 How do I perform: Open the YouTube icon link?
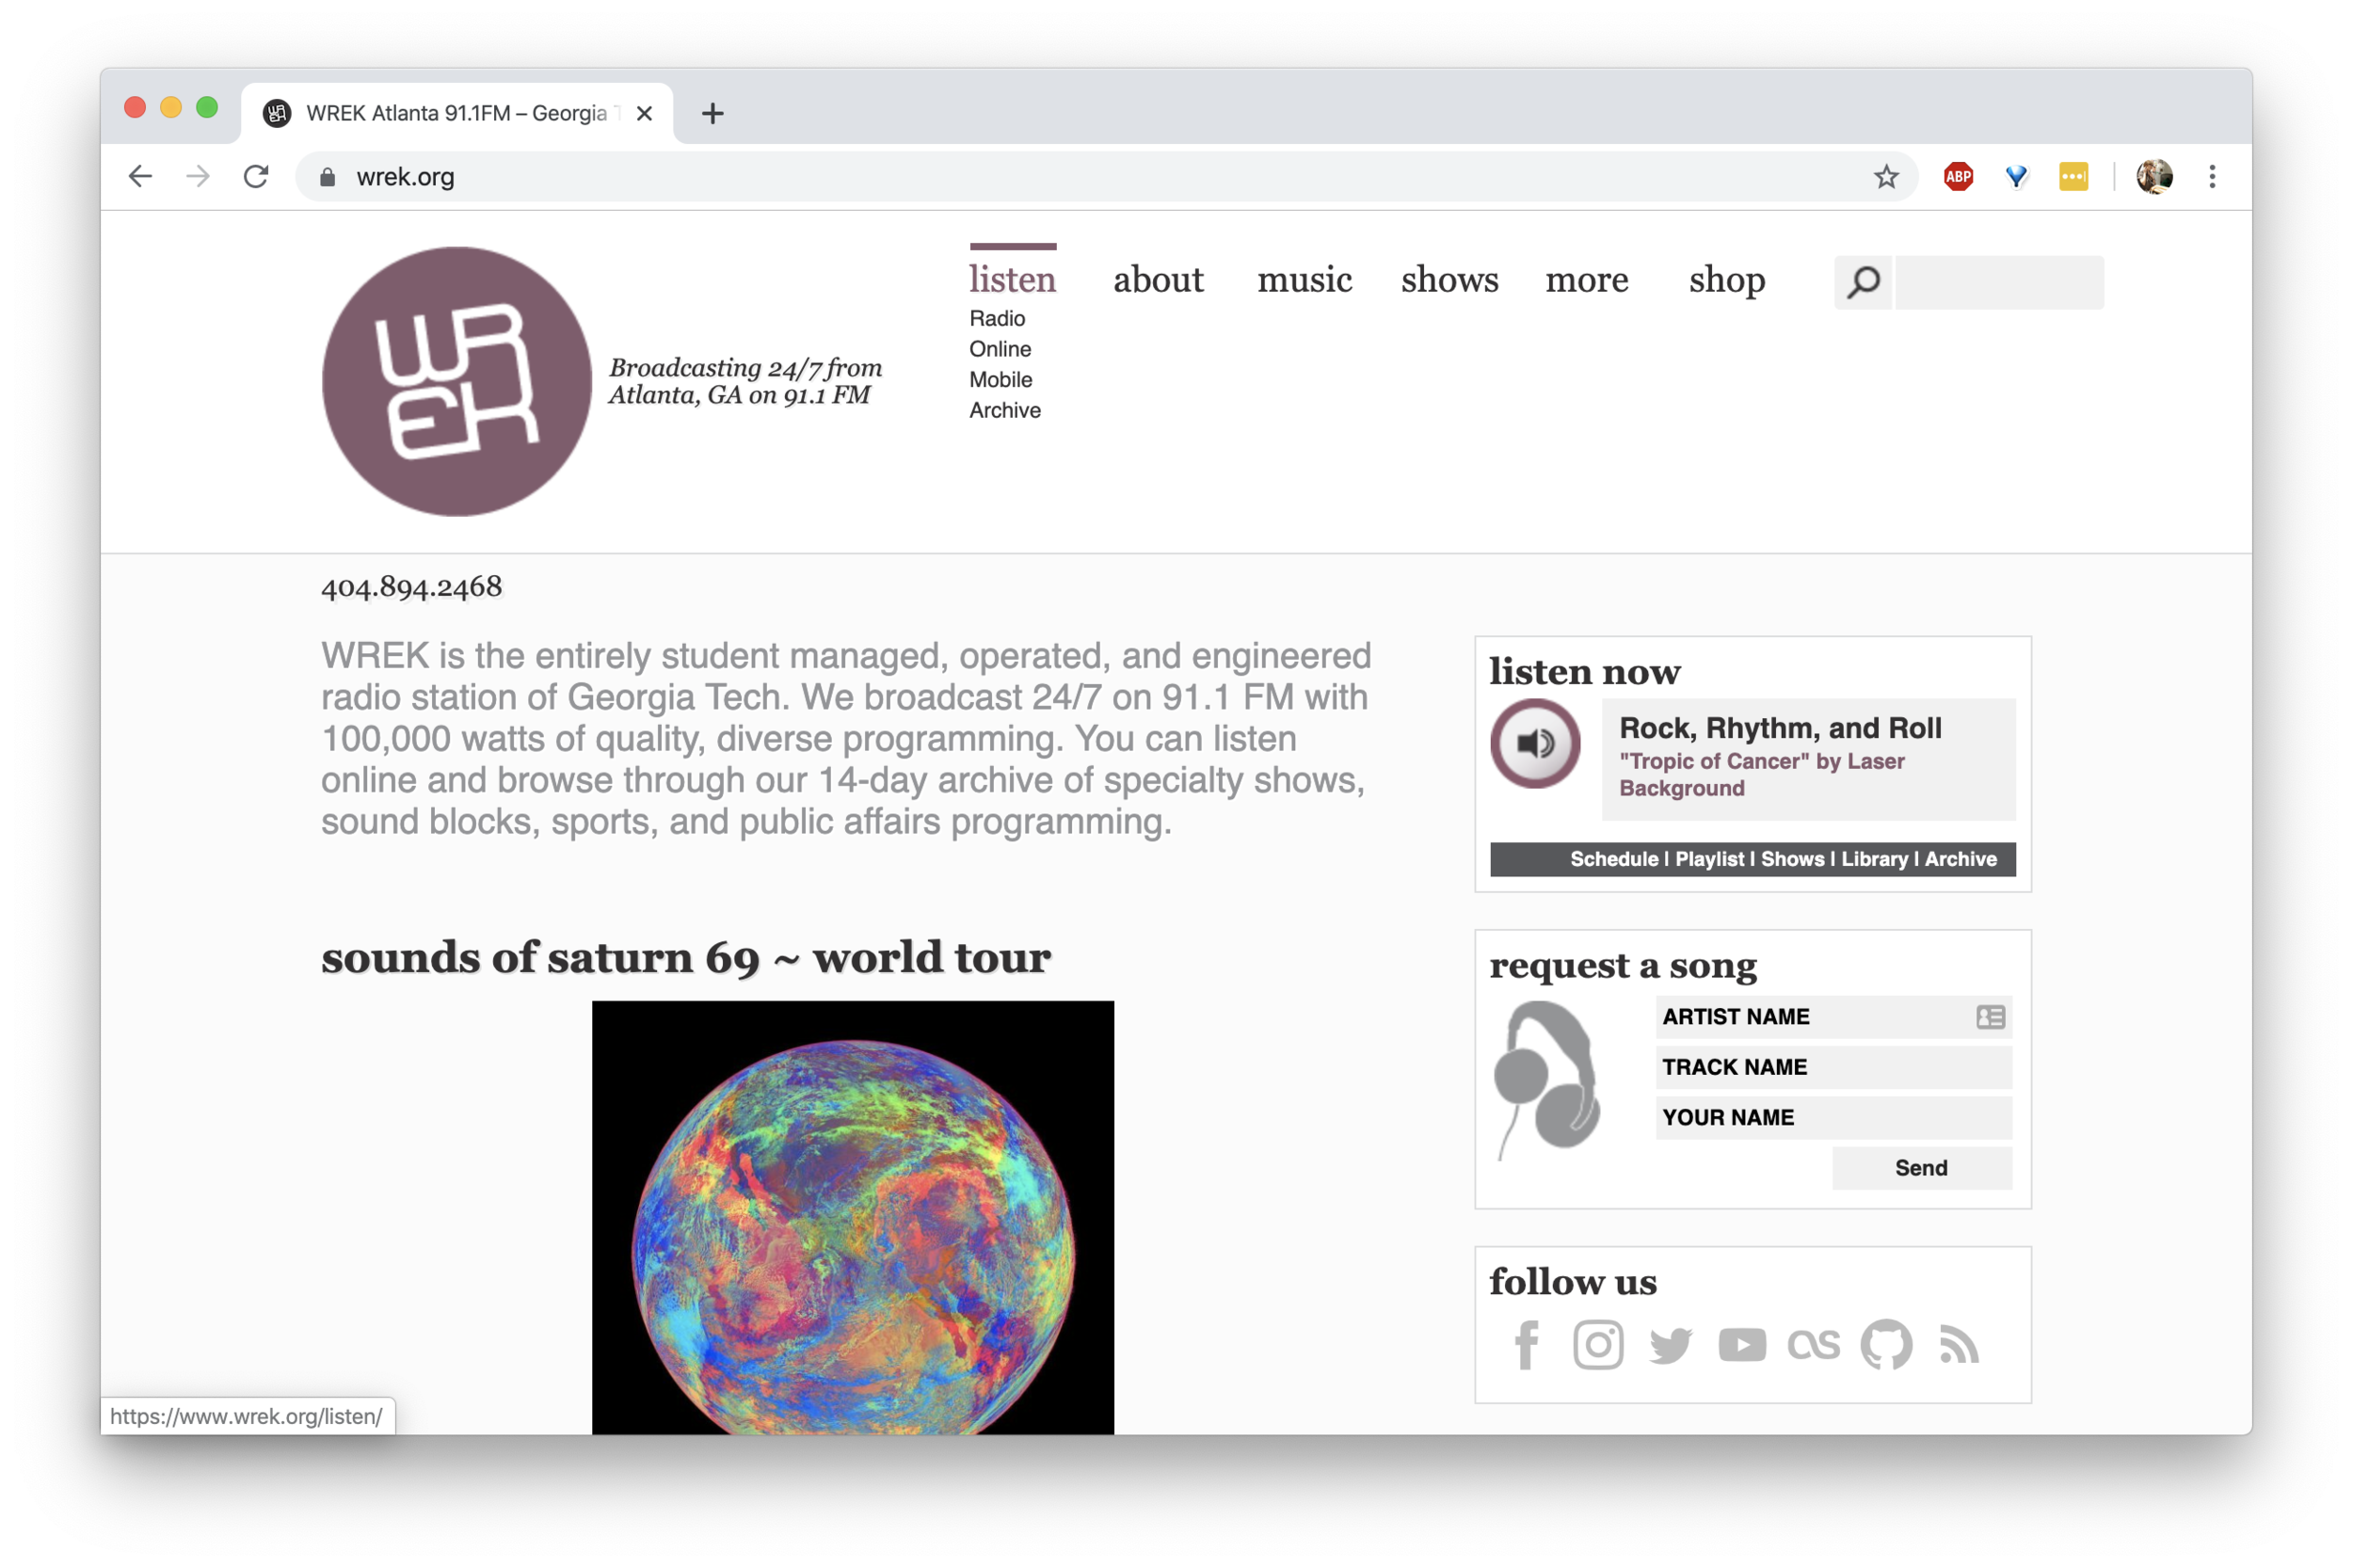[x=1742, y=1345]
